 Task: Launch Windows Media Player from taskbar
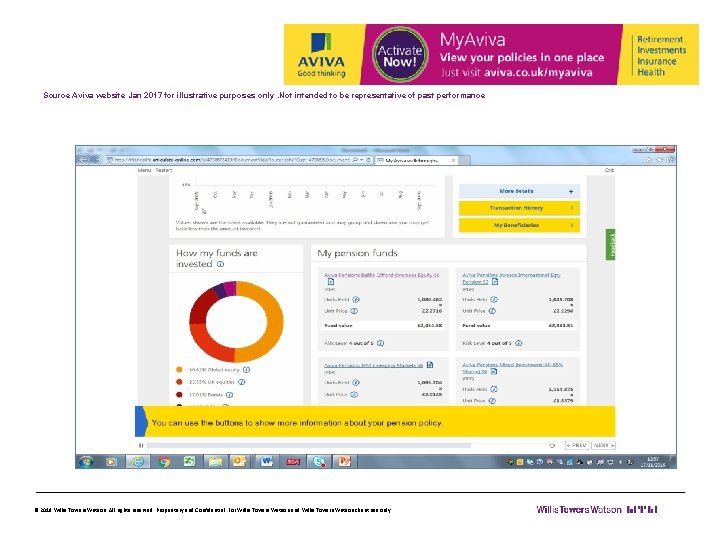(111, 461)
